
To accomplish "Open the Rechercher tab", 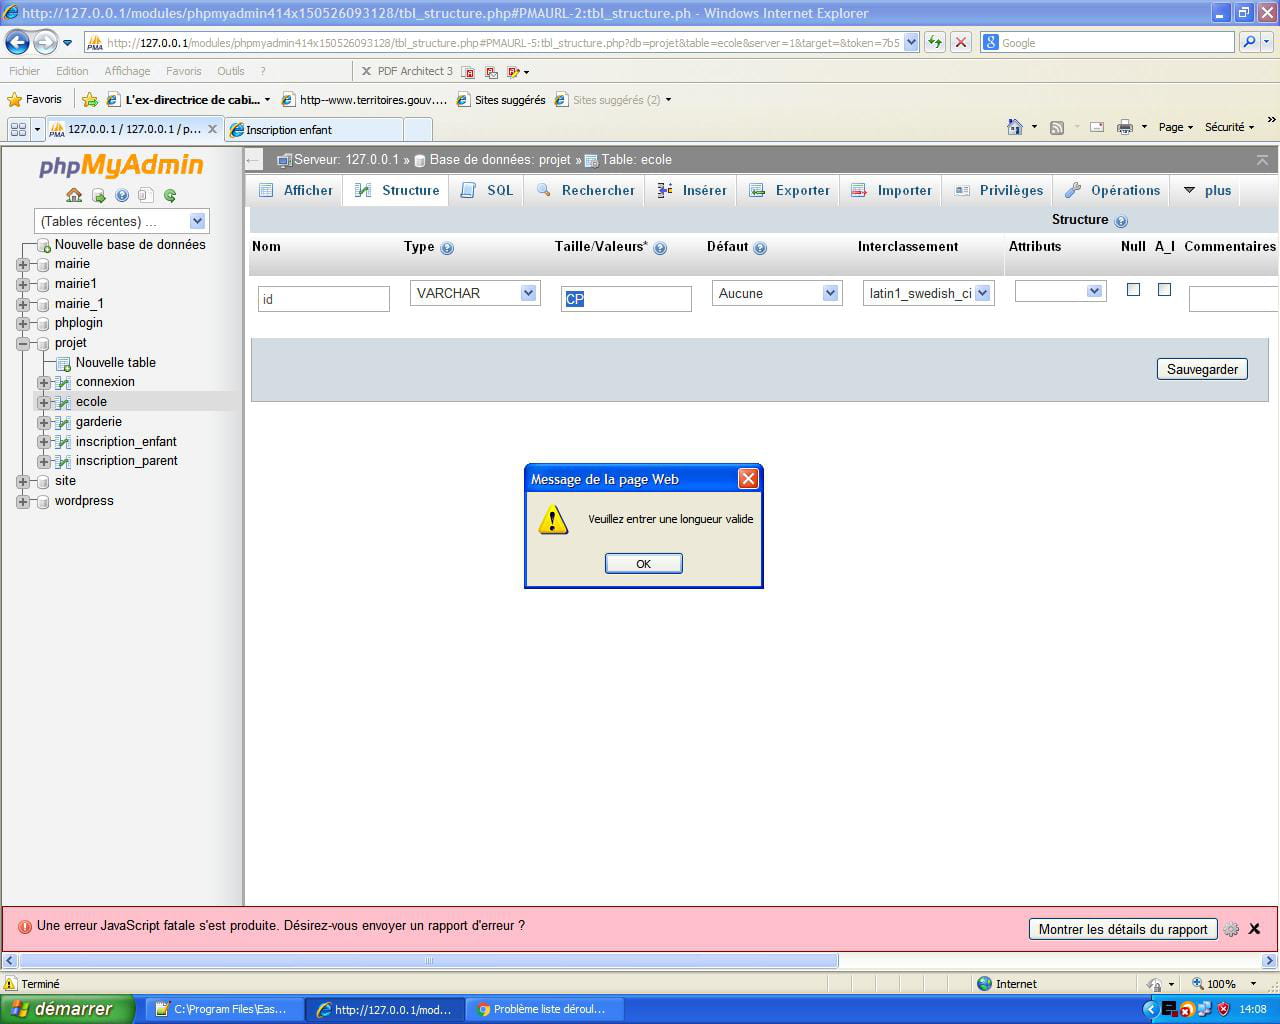I will [x=585, y=190].
